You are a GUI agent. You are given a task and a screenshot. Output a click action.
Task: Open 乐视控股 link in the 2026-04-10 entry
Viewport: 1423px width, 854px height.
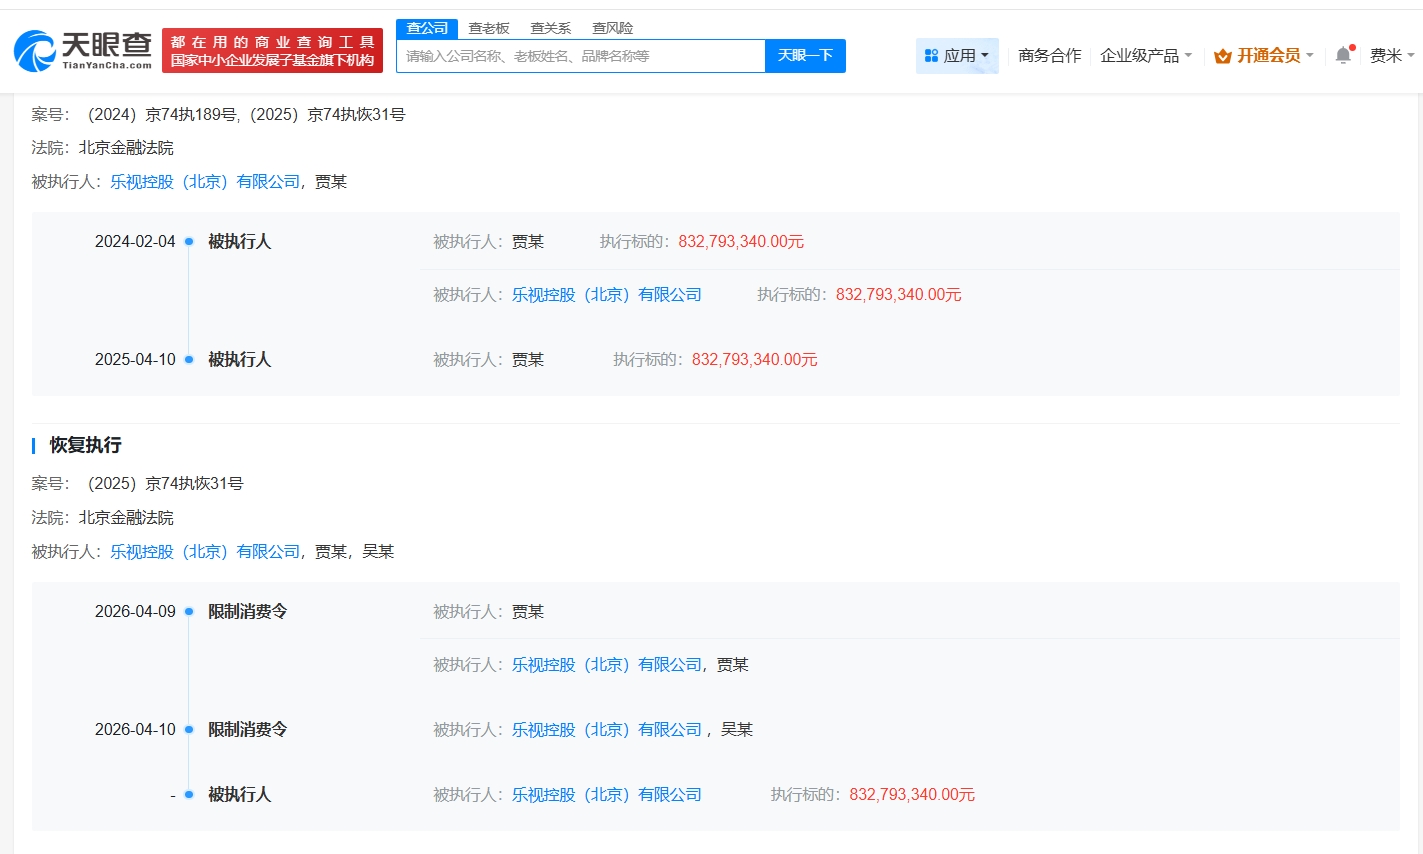pyautogui.click(x=607, y=730)
